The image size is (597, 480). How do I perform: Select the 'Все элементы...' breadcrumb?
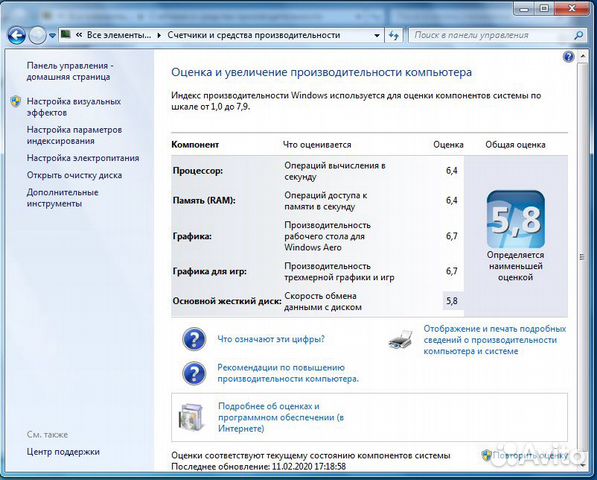tap(119, 35)
